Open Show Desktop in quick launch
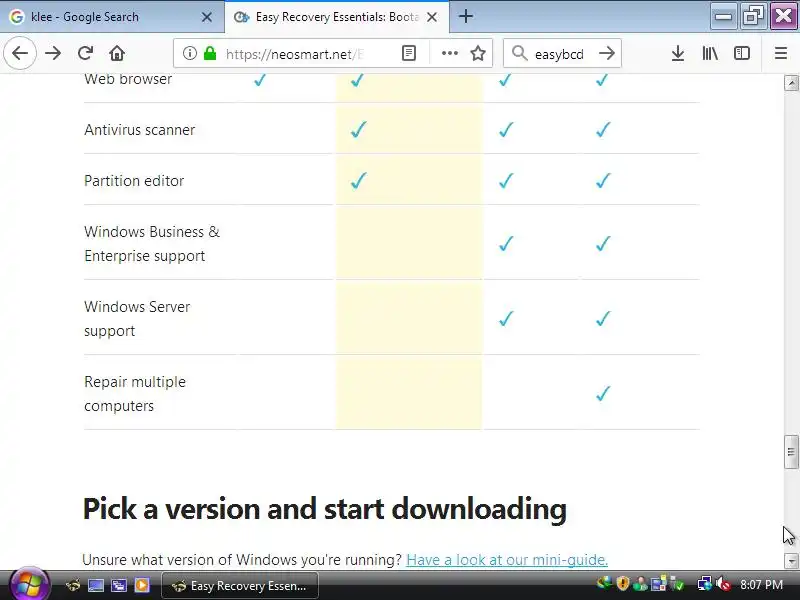The image size is (800, 600). [95, 585]
